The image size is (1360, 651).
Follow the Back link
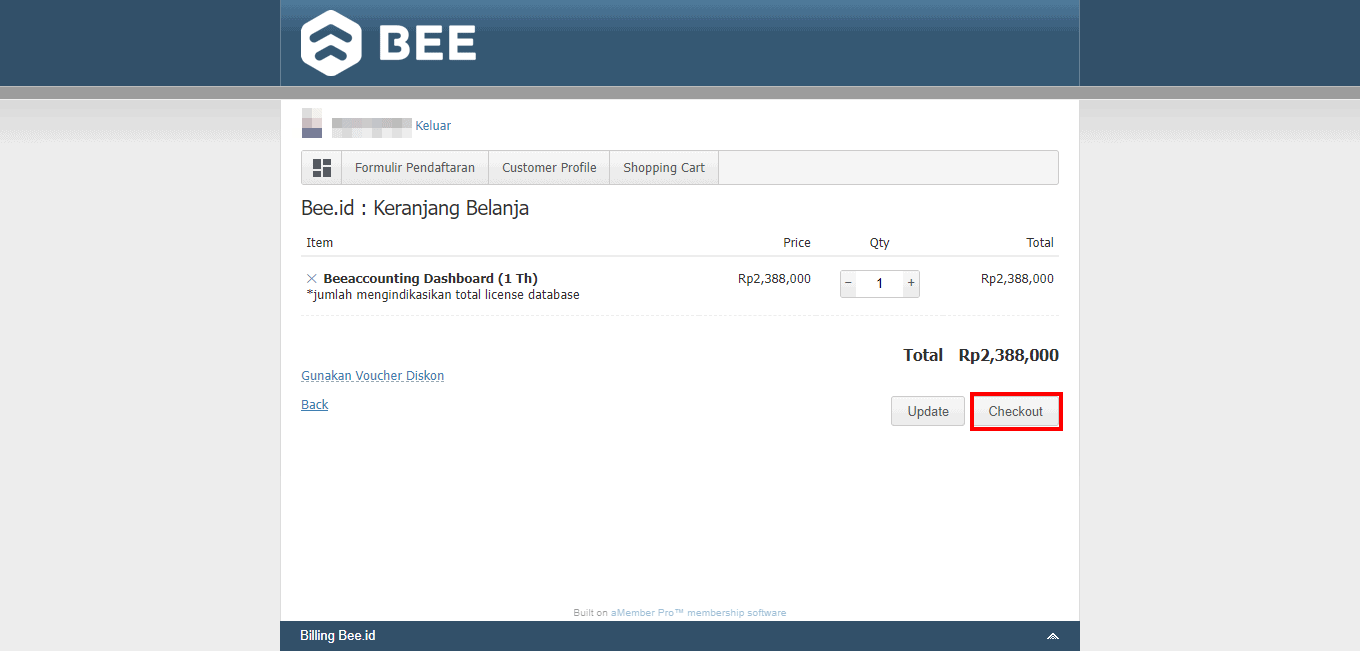coord(315,405)
